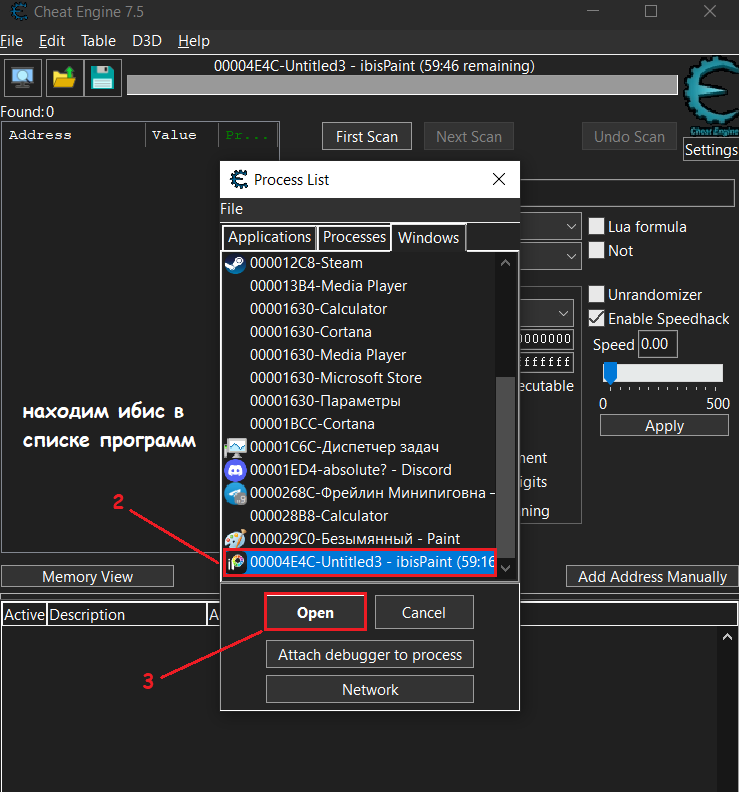Toggle the Not checkbox

click(x=597, y=250)
